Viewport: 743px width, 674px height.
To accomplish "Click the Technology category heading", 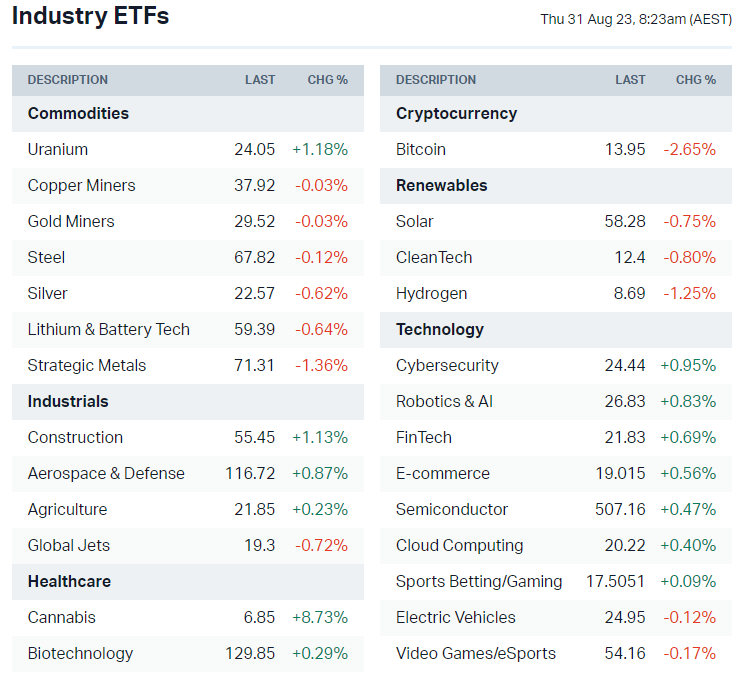I will pos(440,329).
